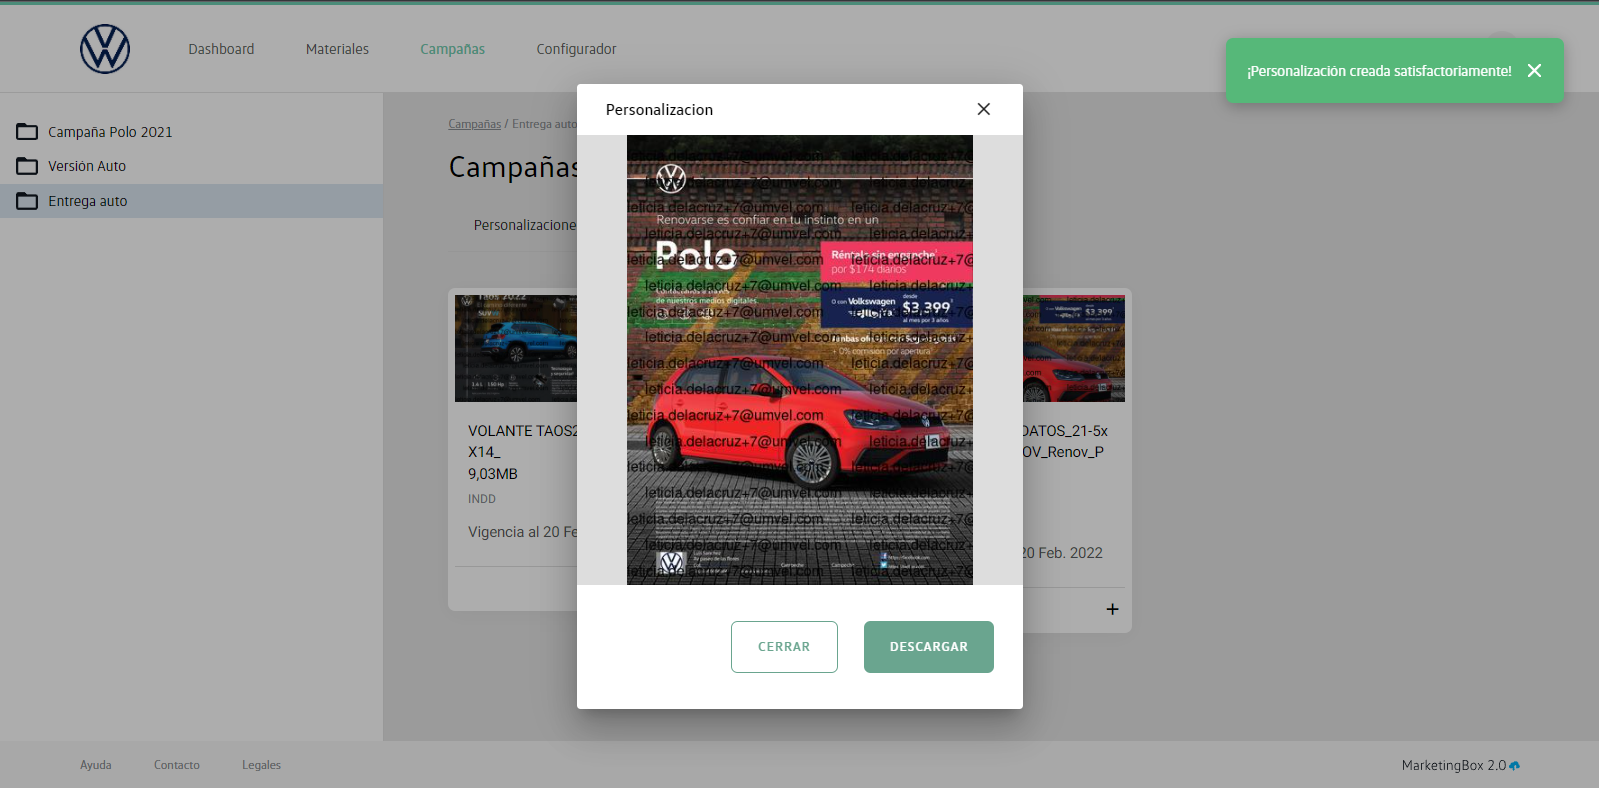Click folder icon next to Campaña Polo 2021
Screen dimensions: 1599x788
(27, 132)
